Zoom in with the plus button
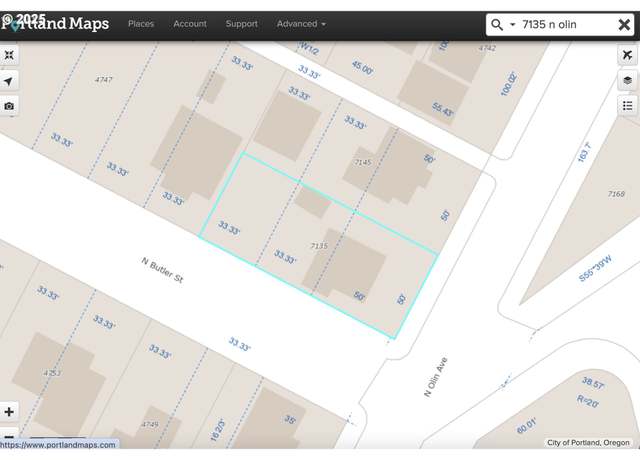Screen dimensions: 640x460 coord(9,412)
